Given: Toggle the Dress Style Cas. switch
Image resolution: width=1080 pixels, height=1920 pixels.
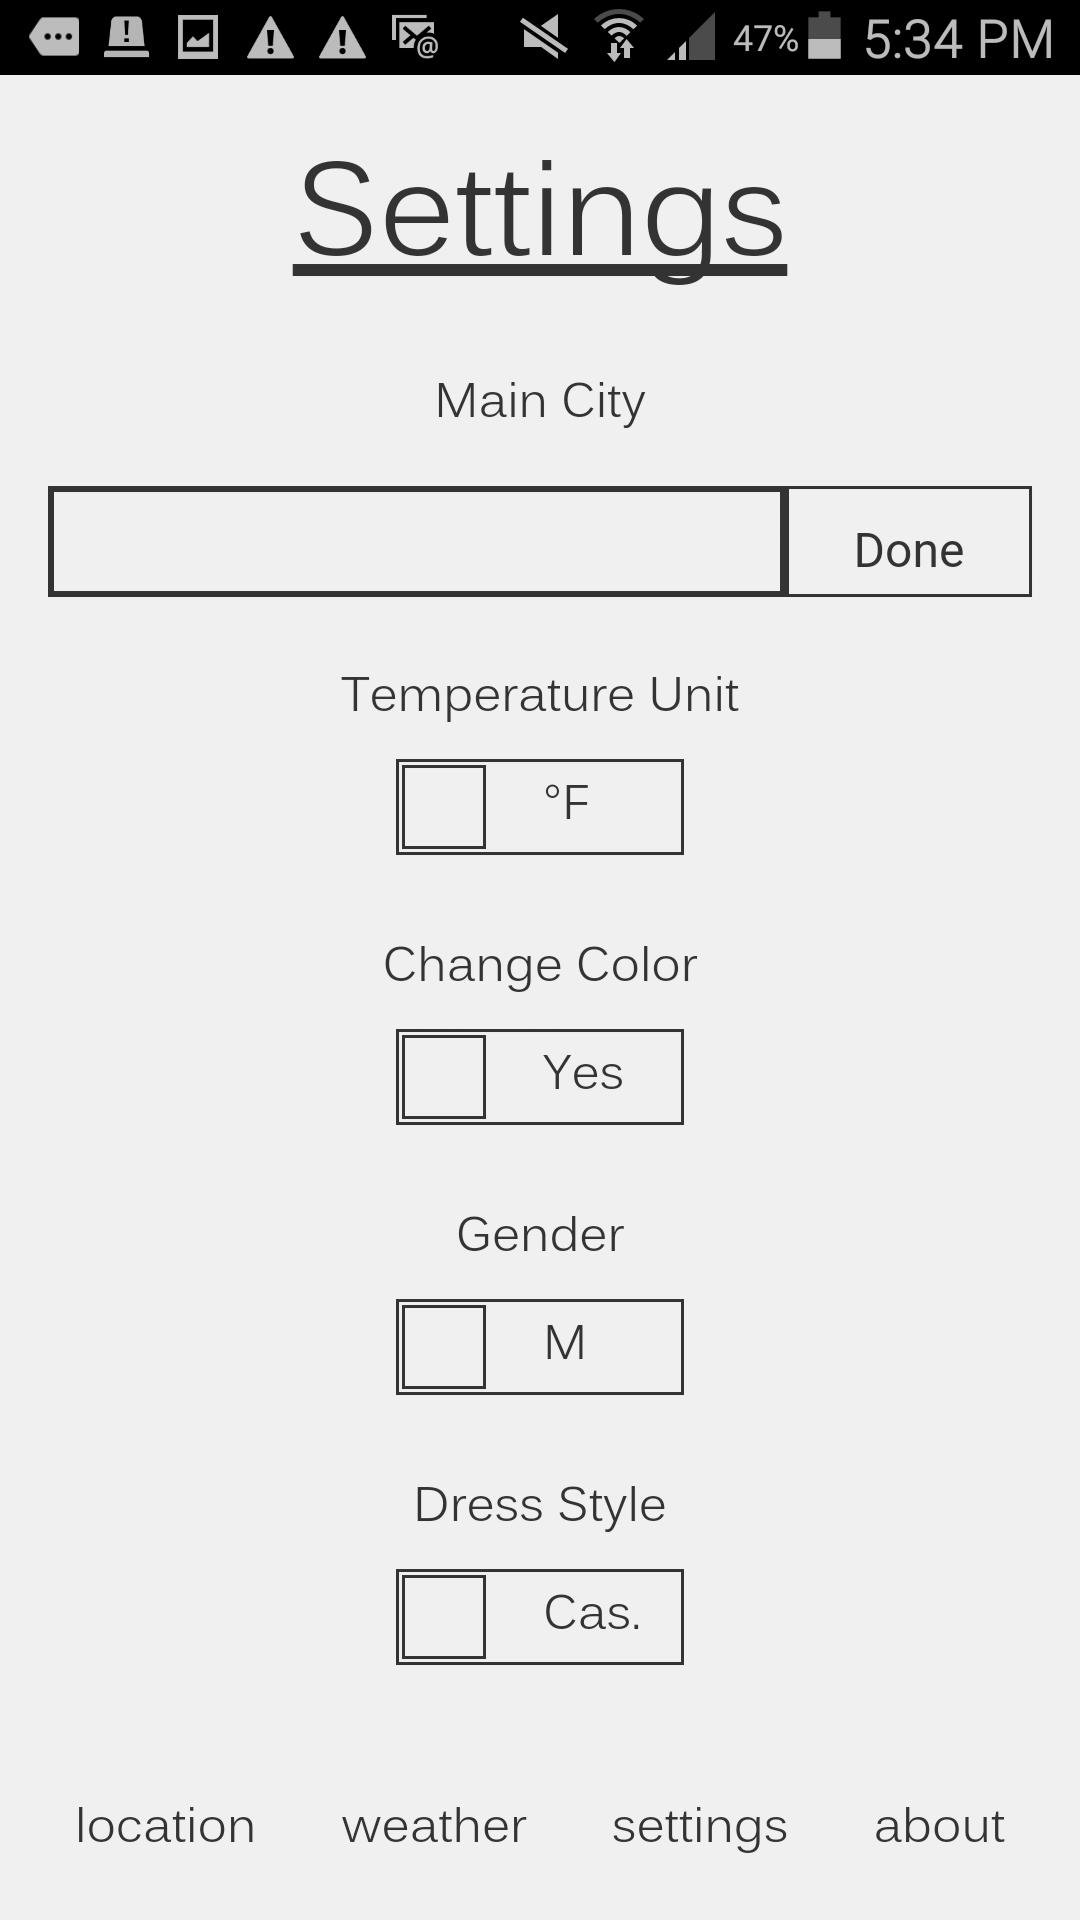Looking at the screenshot, I should point(540,1617).
